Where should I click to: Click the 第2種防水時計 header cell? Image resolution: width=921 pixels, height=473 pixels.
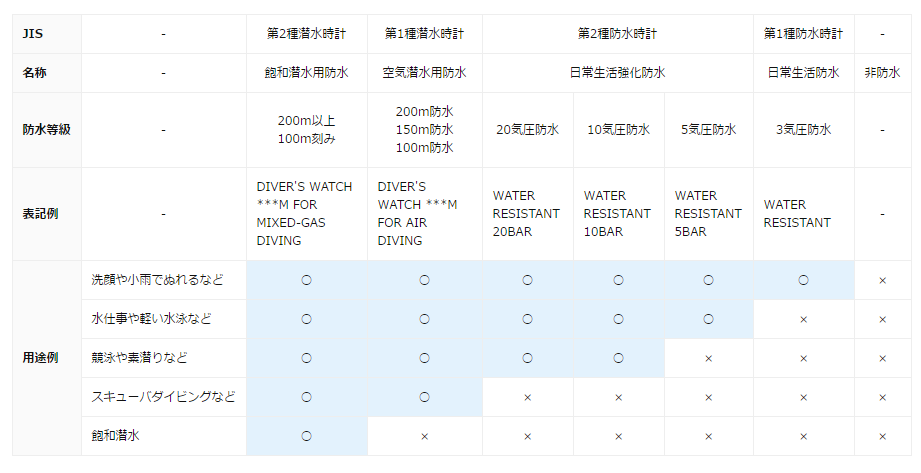pyautogui.click(x=618, y=34)
